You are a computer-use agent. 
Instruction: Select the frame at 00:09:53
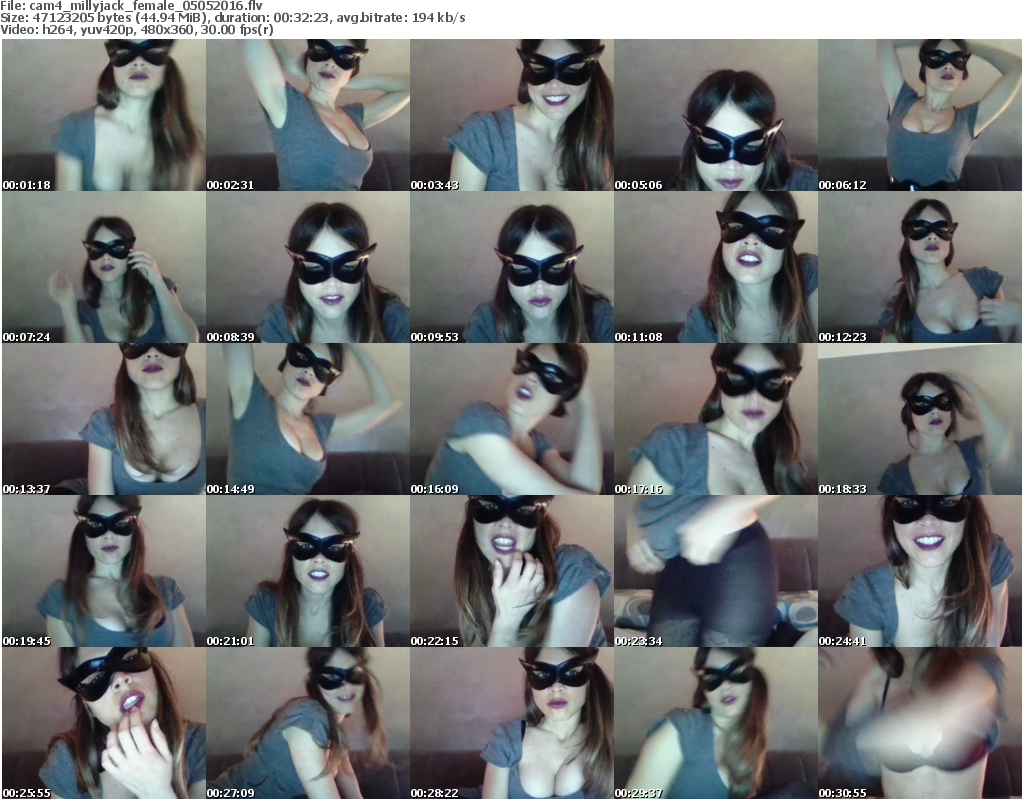tap(512, 267)
